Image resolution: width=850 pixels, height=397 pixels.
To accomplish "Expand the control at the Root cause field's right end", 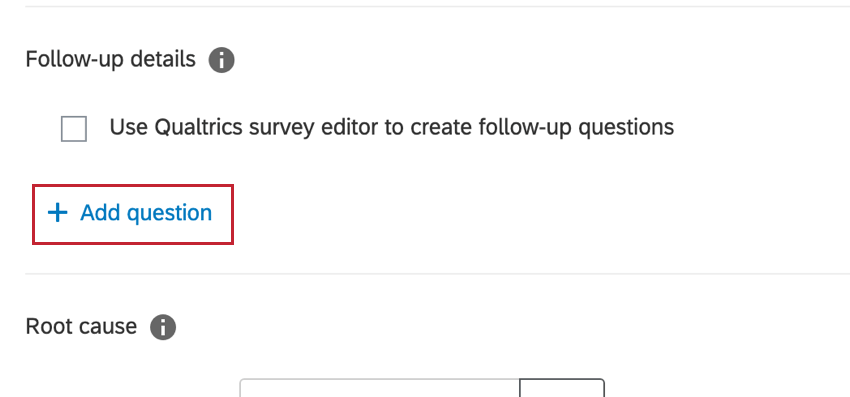I will (562, 388).
